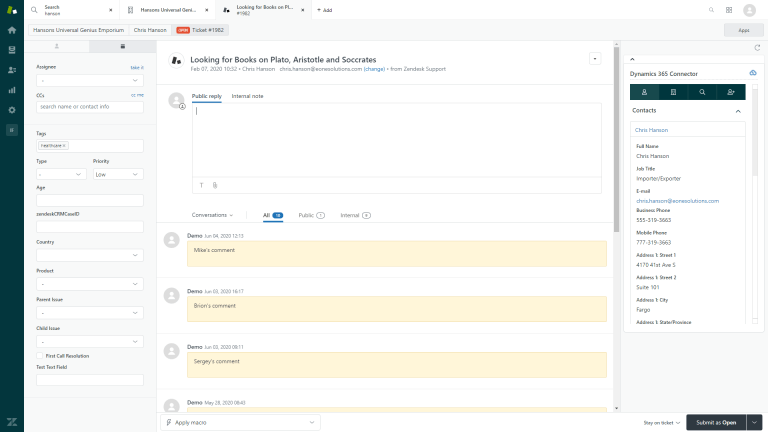
Task: Click the search magnifier in top bar
Action: point(711,10)
